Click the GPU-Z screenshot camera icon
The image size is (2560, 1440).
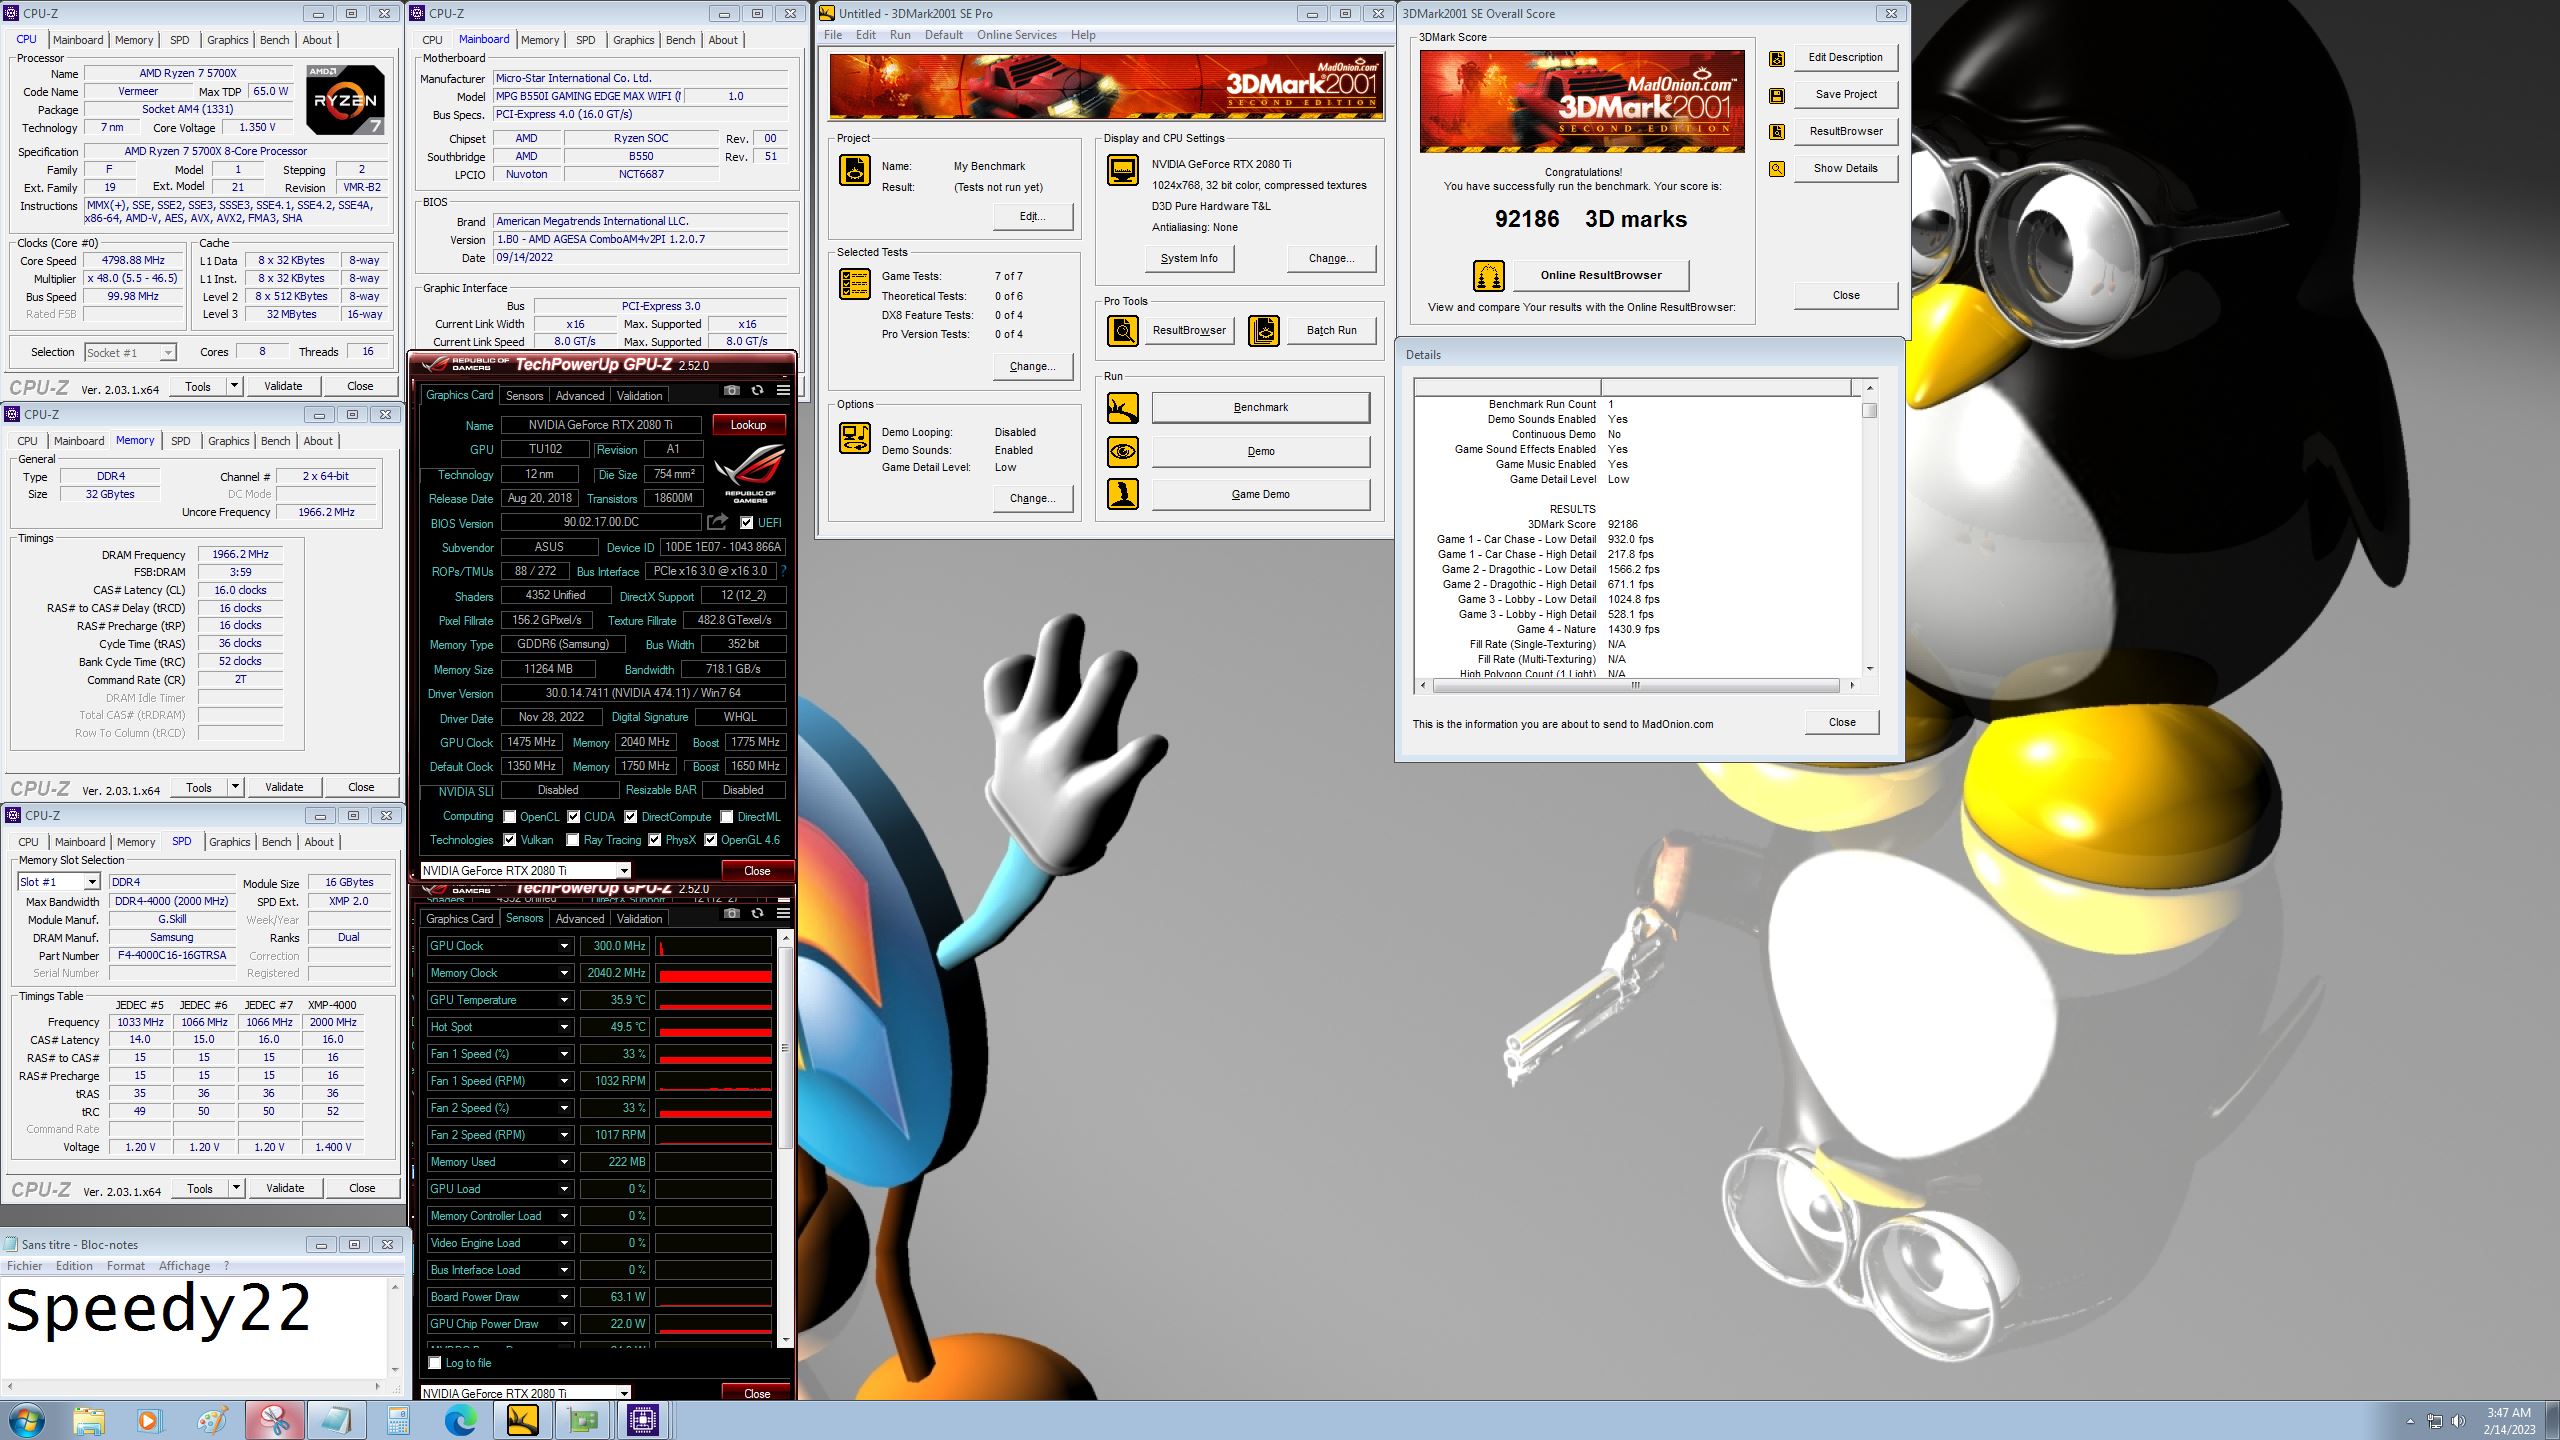(x=732, y=391)
